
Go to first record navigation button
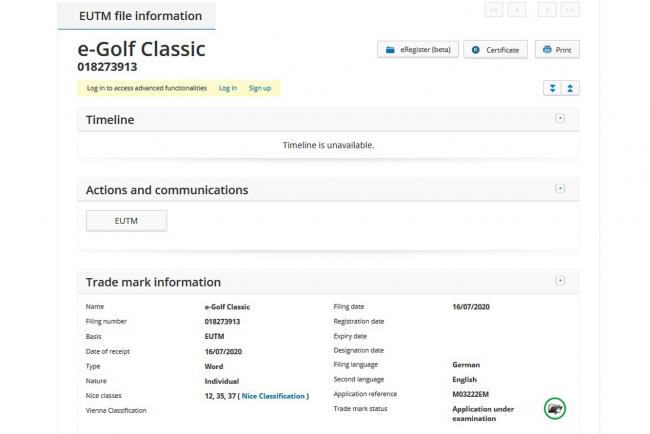click(493, 10)
